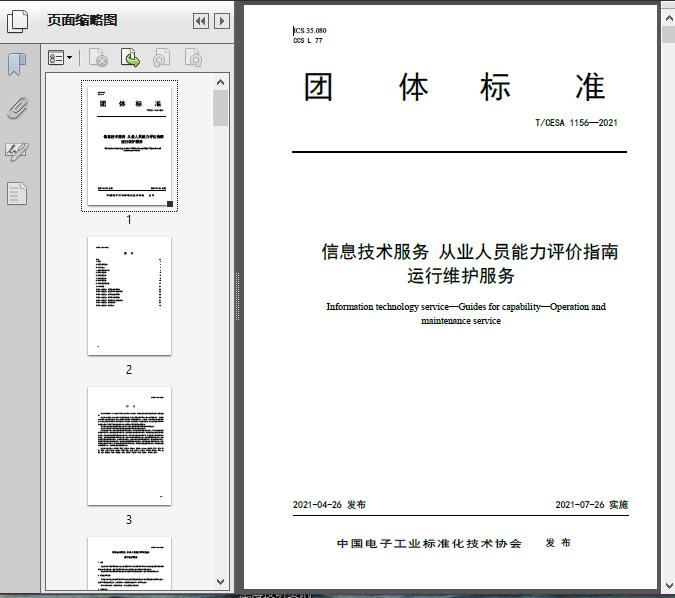Click the English title 'Information technology service' line
Image resolution: width=675 pixels, height=598 pixels.
(x=466, y=307)
